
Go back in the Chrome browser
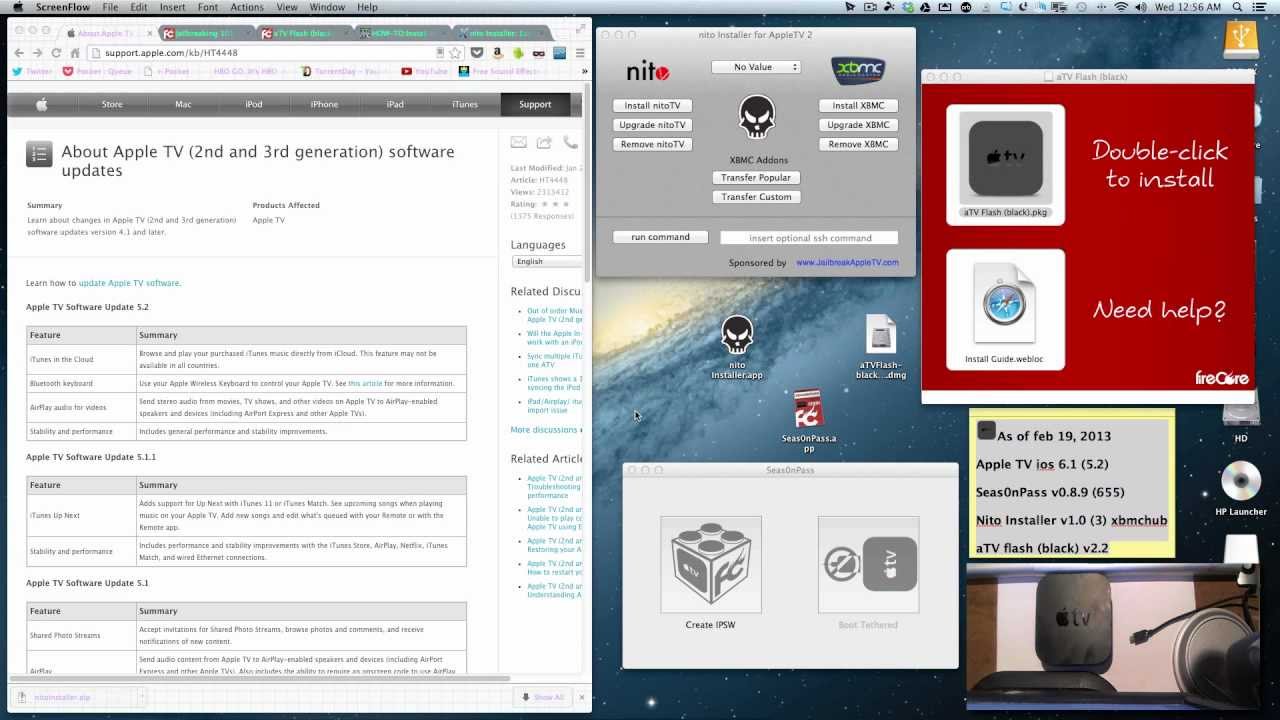(19, 53)
